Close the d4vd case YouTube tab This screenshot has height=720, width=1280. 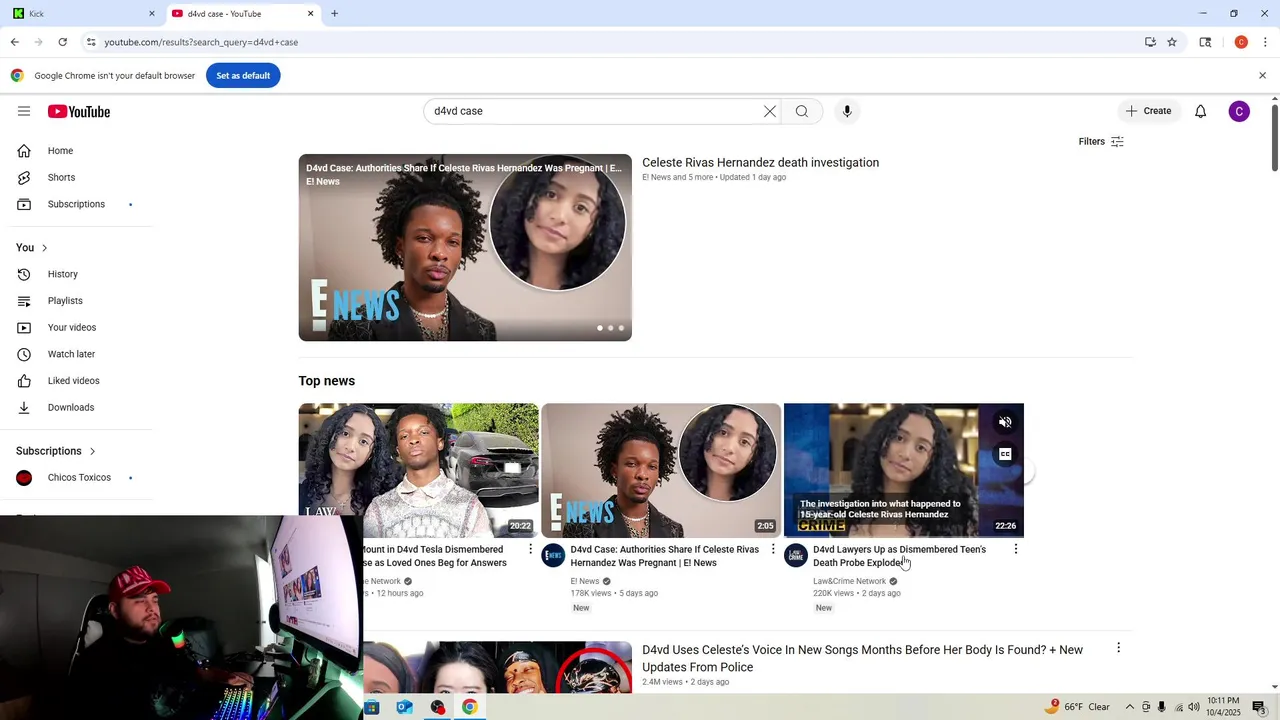(310, 14)
